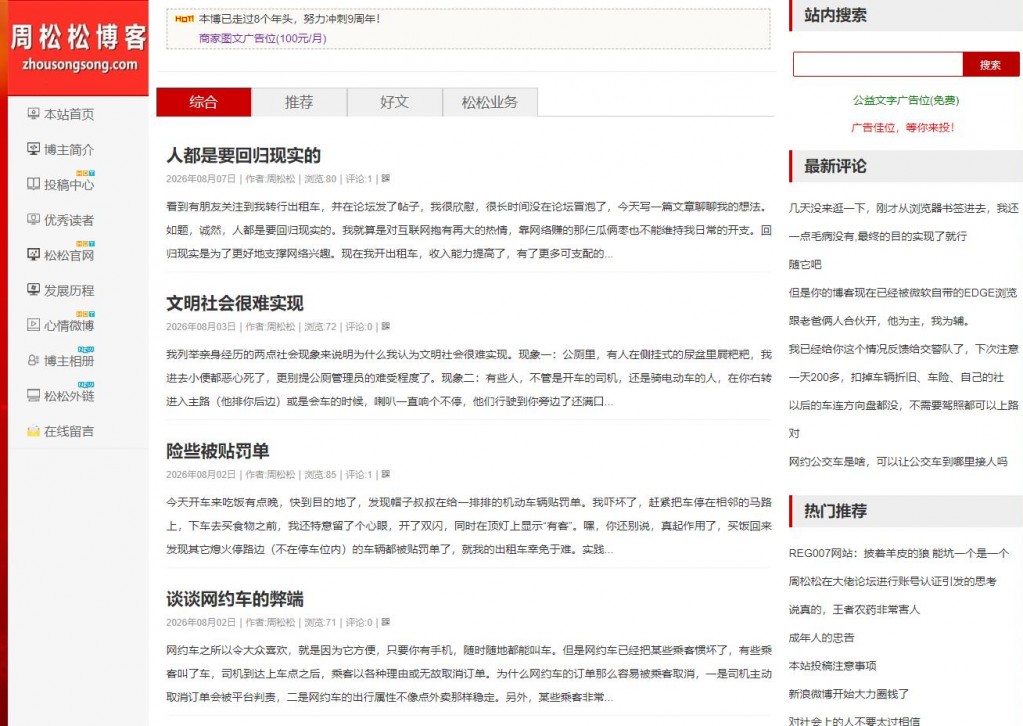Viewport: 1023px width, 726px height.
Task: Open 周松松在大佬论坛进行账号认证引发的思考
Action: pyautogui.click(x=893, y=581)
